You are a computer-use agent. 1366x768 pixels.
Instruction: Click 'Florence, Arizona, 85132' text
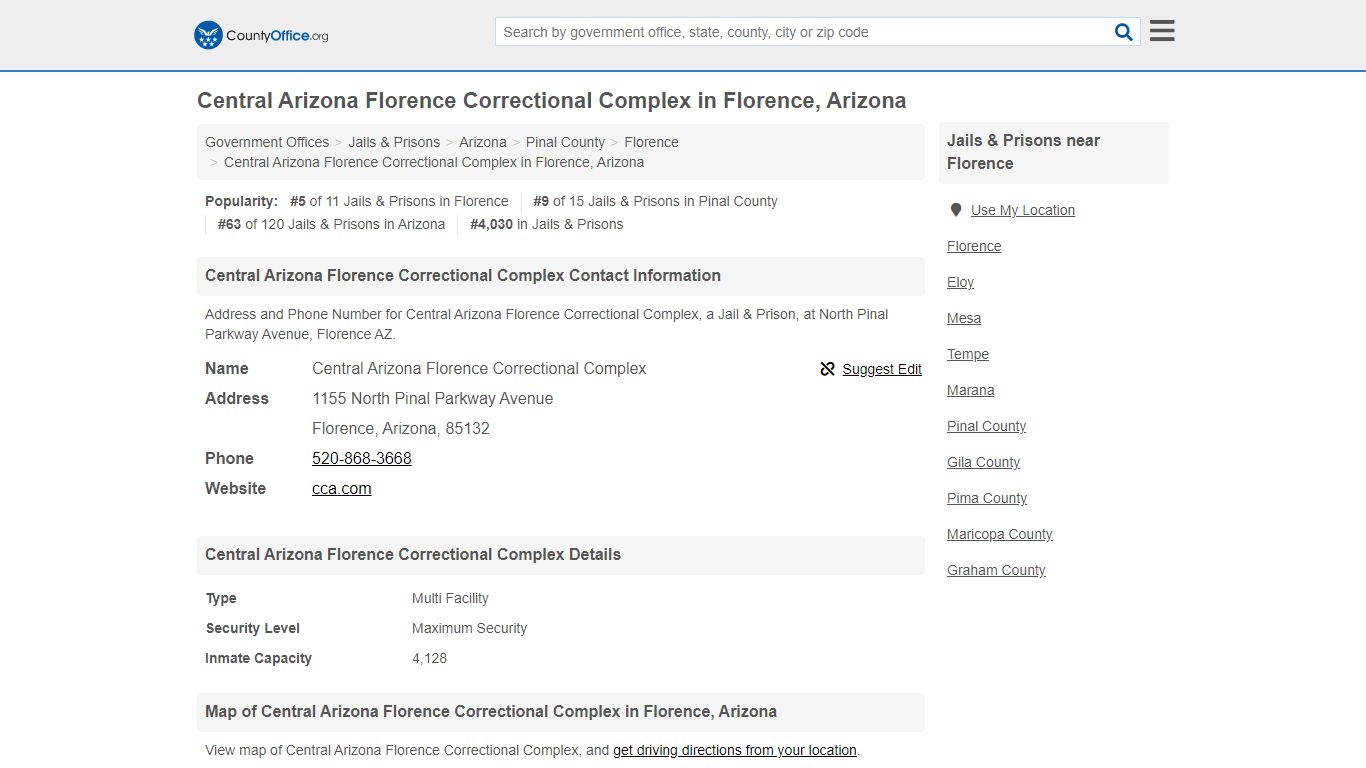tap(401, 428)
